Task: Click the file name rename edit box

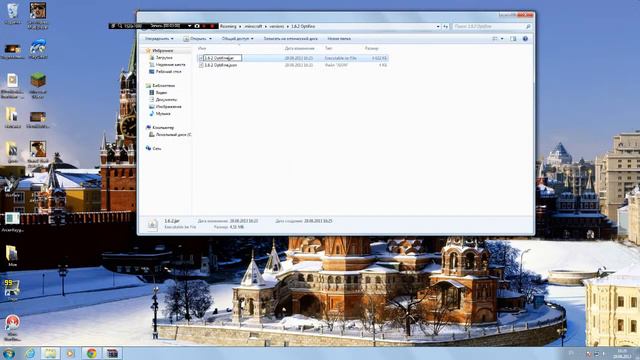Action: [222, 58]
